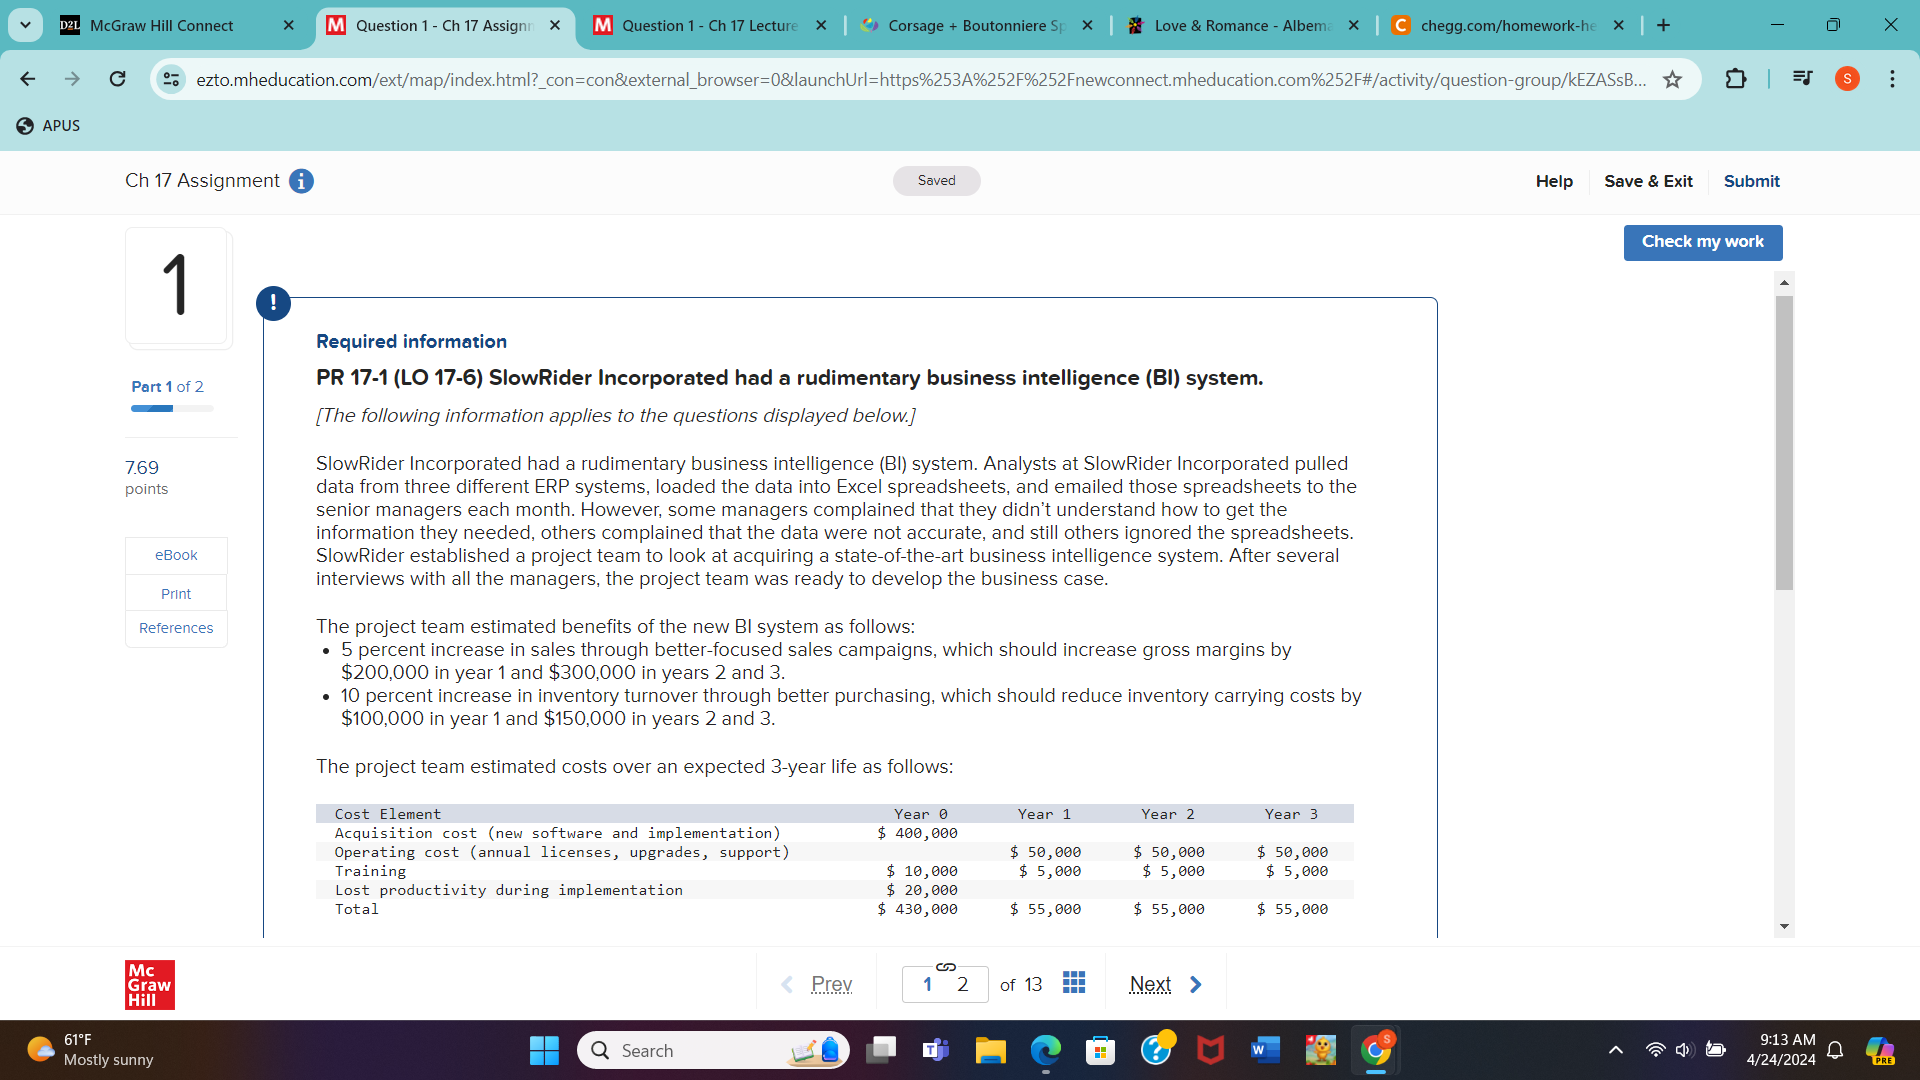Click the exclamation alert icon on the question
This screenshot has width=1920, height=1080.
pyautogui.click(x=273, y=303)
